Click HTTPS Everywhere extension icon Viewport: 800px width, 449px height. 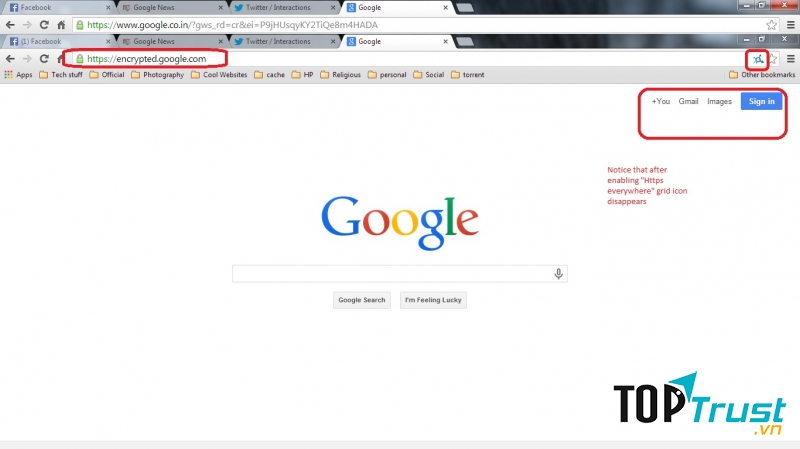[758, 60]
